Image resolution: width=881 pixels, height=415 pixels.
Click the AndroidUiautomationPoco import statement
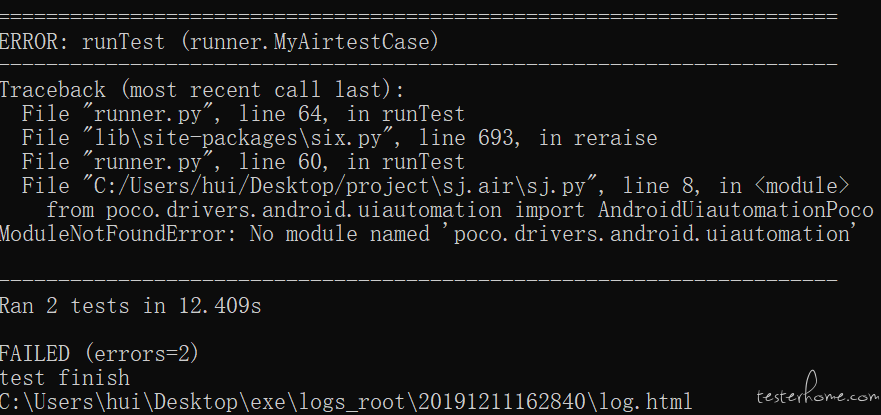click(x=460, y=210)
